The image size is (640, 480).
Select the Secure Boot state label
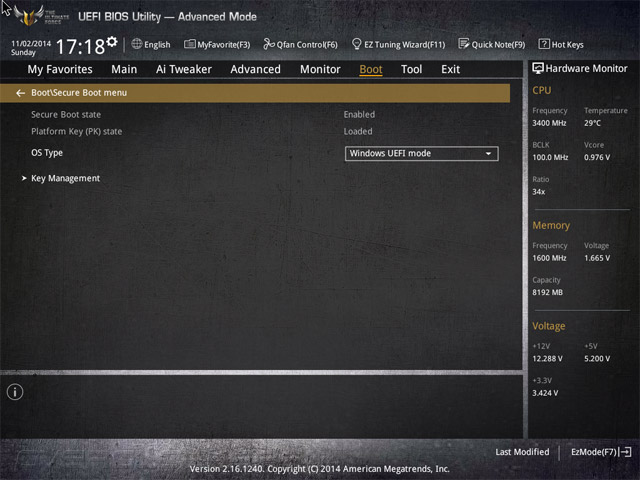pyautogui.click(x=66, y=115)
